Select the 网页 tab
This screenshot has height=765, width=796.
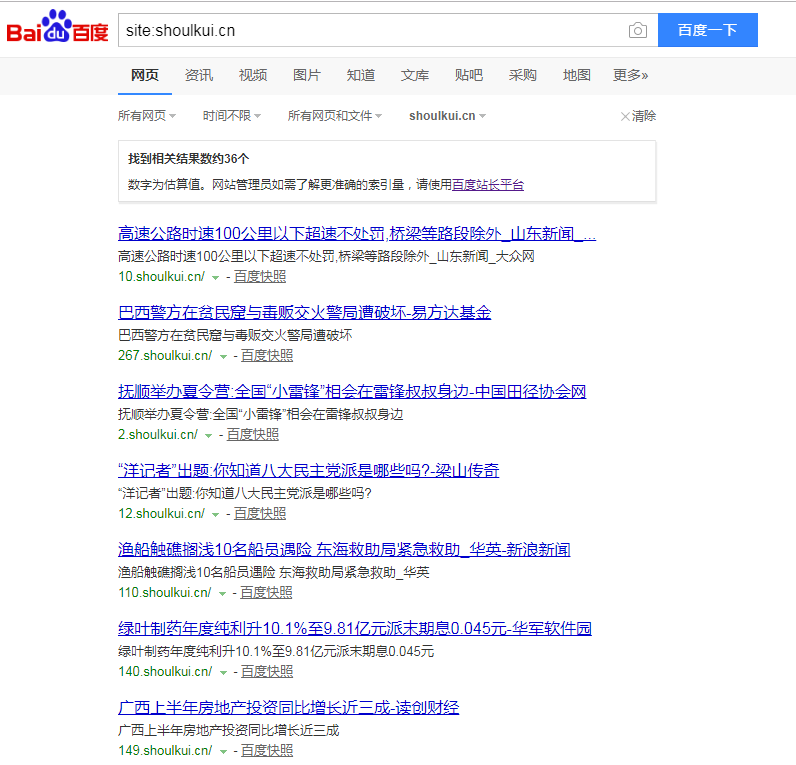145,76
